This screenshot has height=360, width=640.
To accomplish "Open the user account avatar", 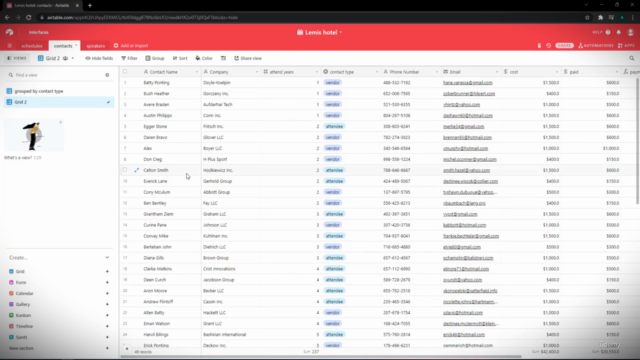I will pos(631,32).
